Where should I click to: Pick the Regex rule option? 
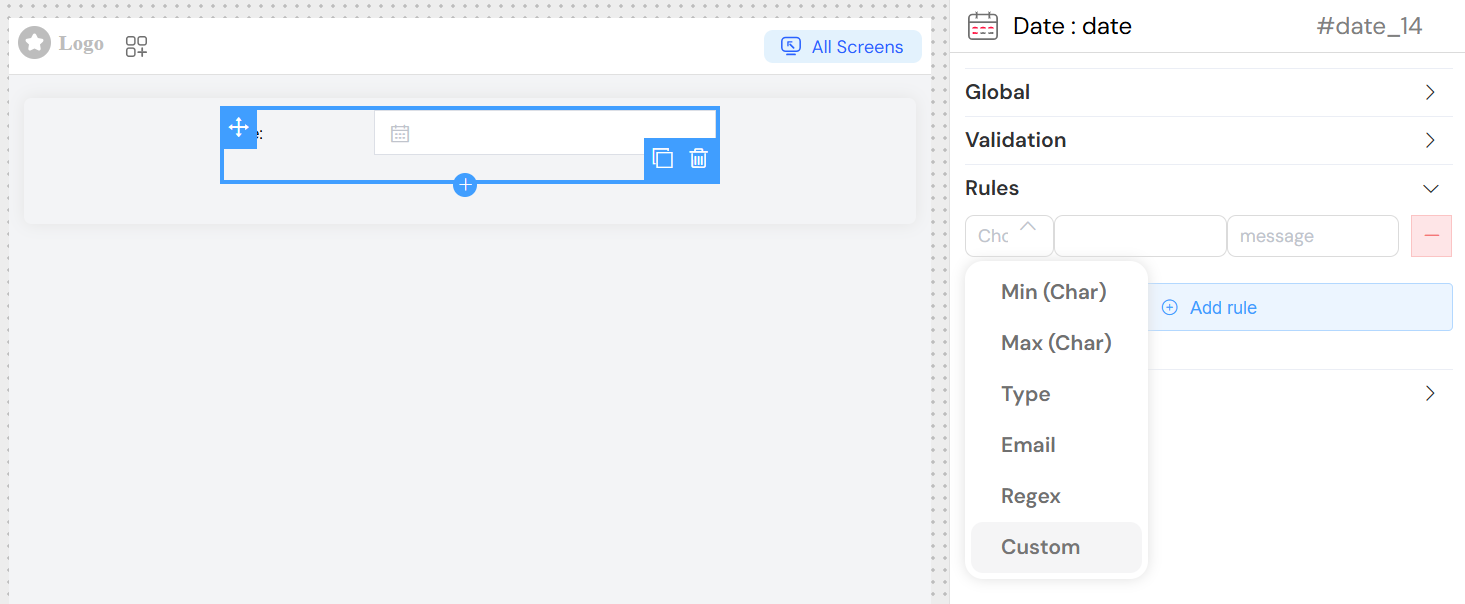(x=1056, y=496)
